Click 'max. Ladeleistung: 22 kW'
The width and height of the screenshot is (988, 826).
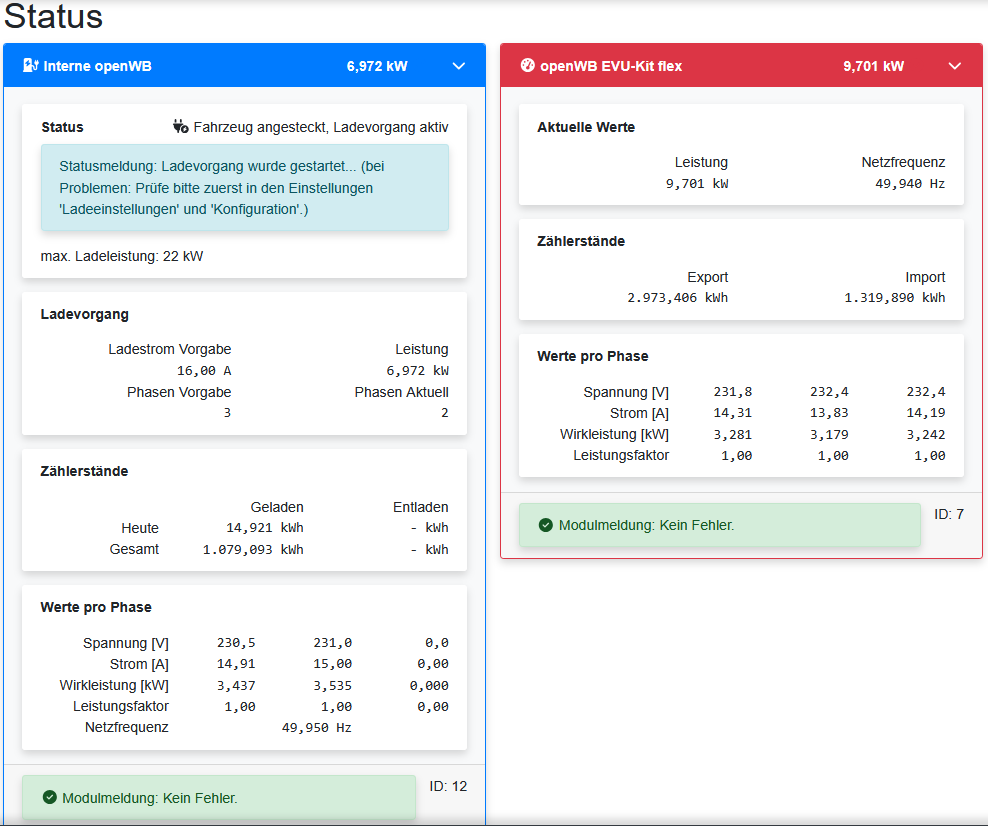pos(122,256)
